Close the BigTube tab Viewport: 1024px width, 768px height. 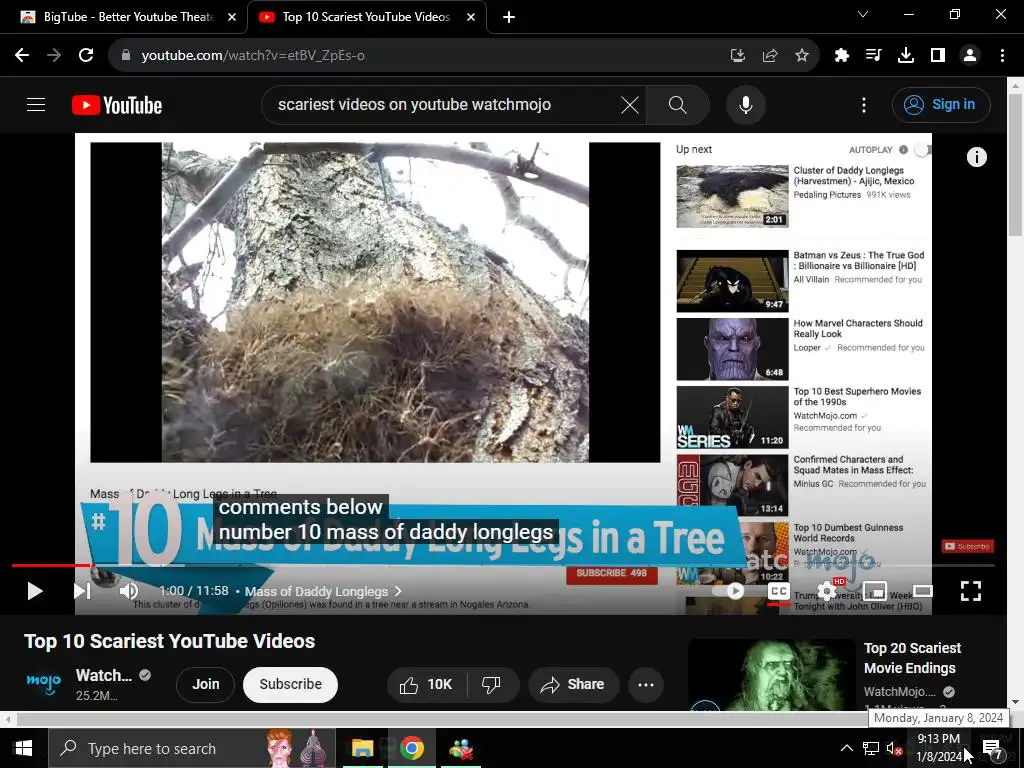232,17
